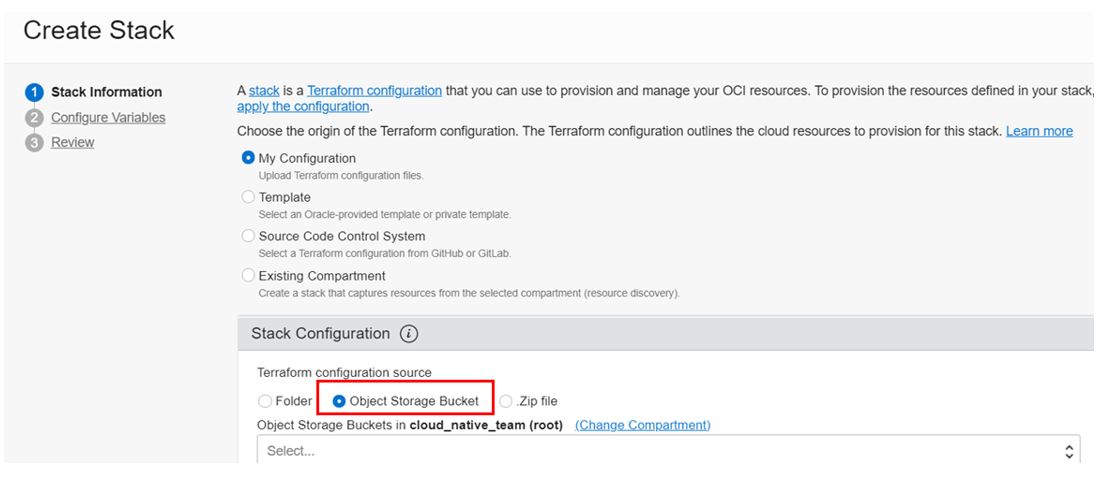Select Source Code Control System option

point(248,236)
